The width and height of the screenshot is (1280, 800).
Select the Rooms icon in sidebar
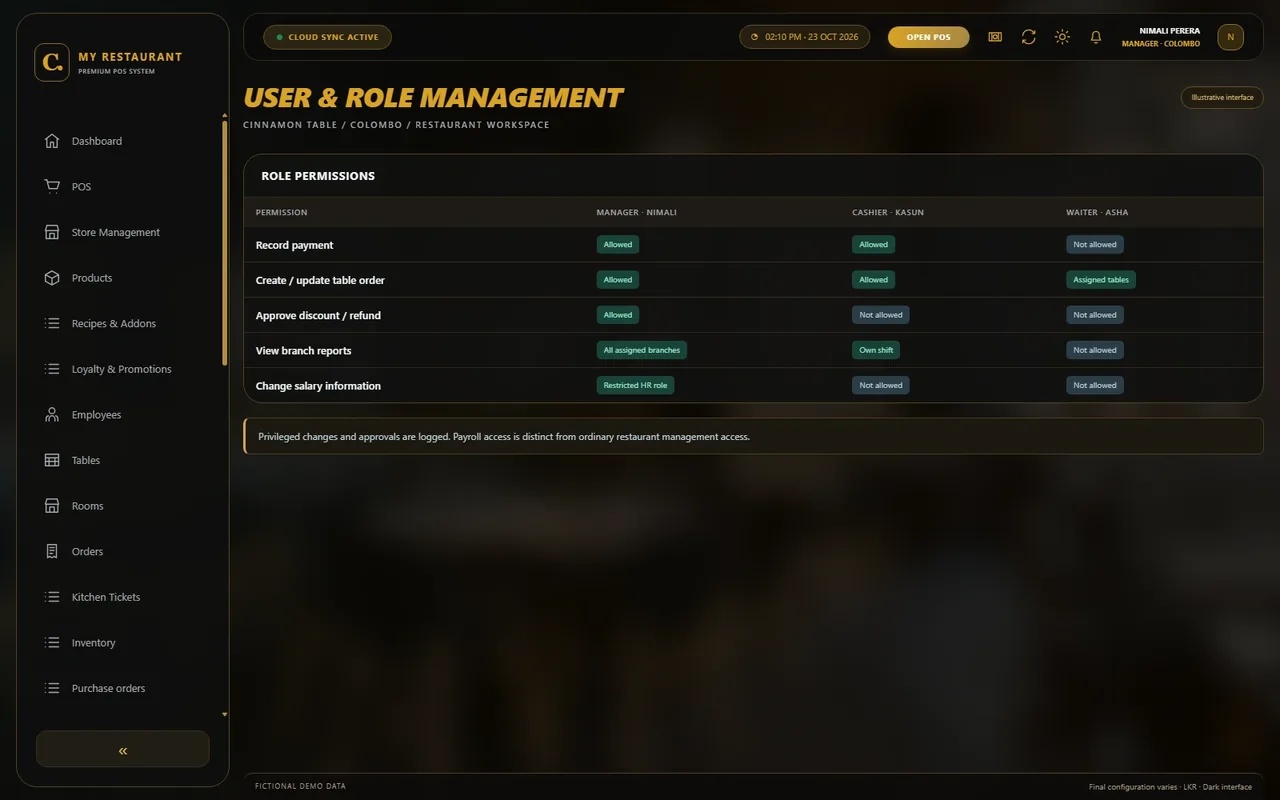point(52,506)
